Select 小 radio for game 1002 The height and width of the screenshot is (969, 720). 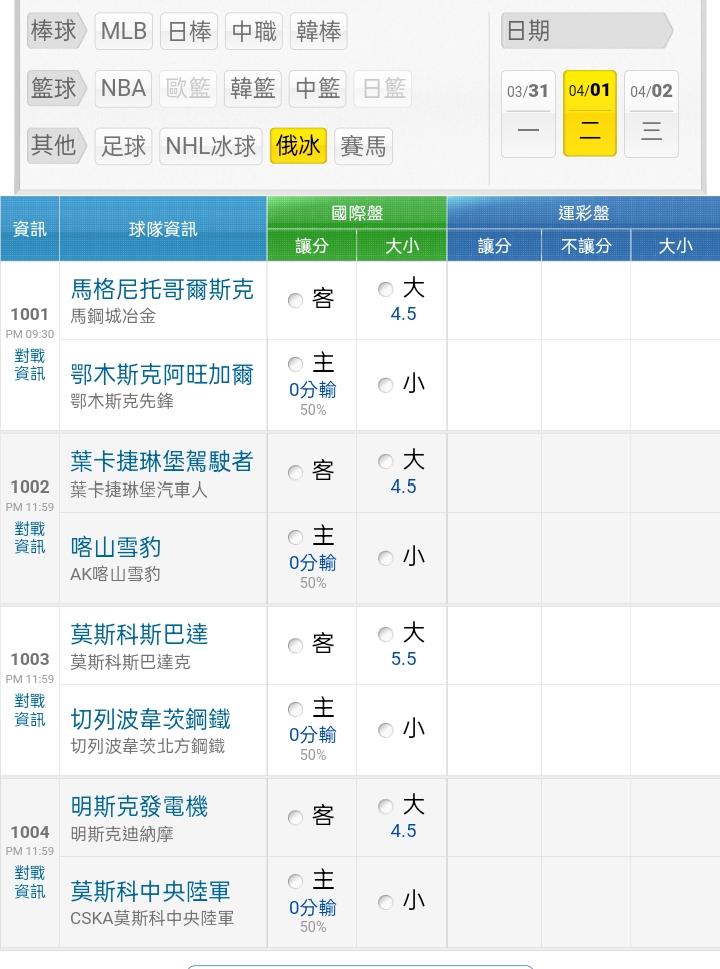tap(386, 558)
